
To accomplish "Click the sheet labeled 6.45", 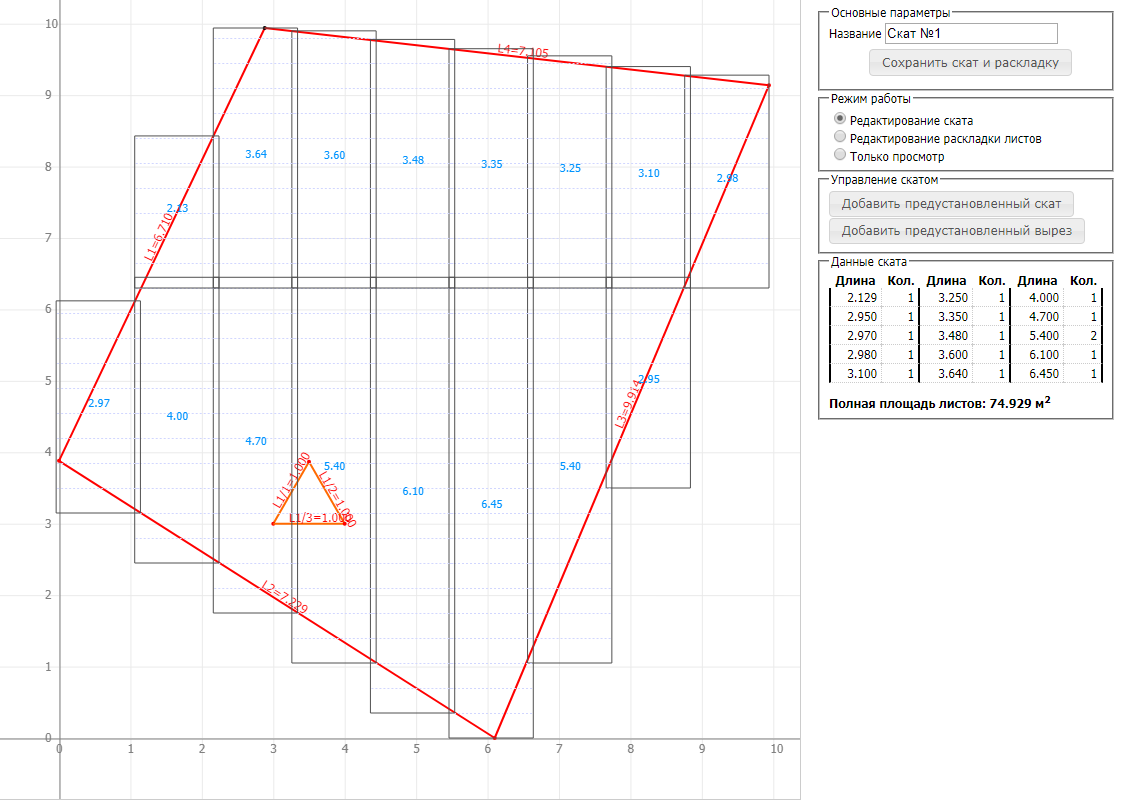I will pyautogui.click(x=491, y=505).
